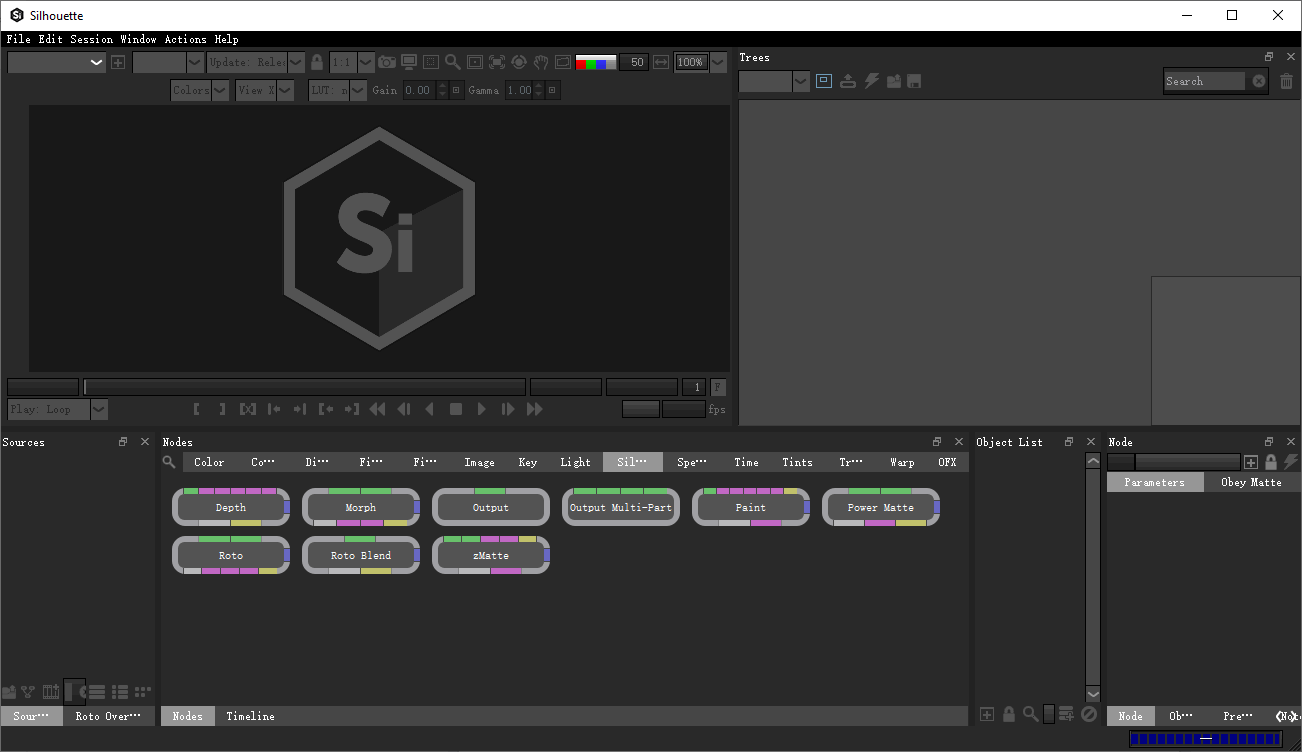
Task: Click the lightning bolt icon in Trees toolbar
Action: pos(871,81)
